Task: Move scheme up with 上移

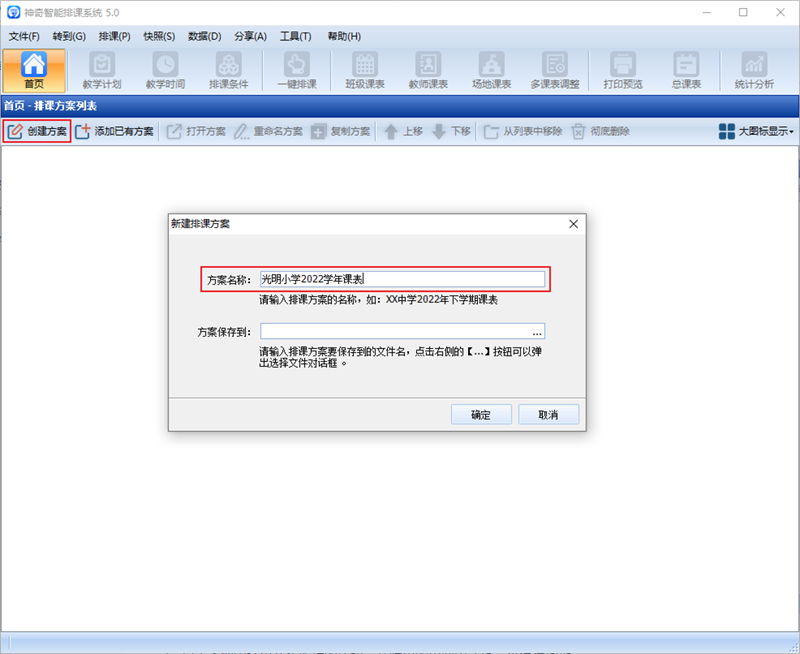Action: coord(403,131)
